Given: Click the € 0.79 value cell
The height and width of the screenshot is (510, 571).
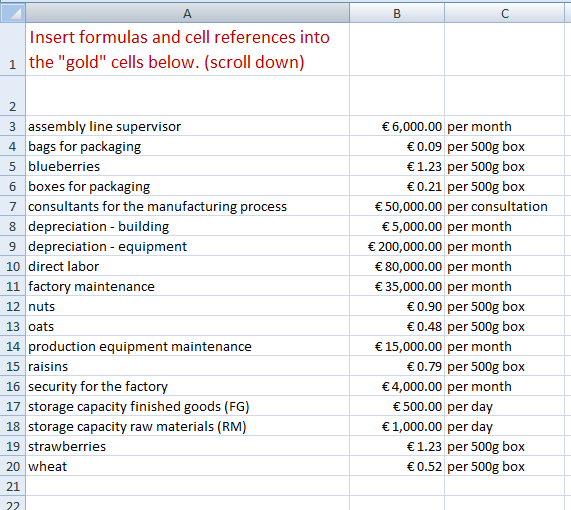Looking at the screenshot, I should 397,366.
